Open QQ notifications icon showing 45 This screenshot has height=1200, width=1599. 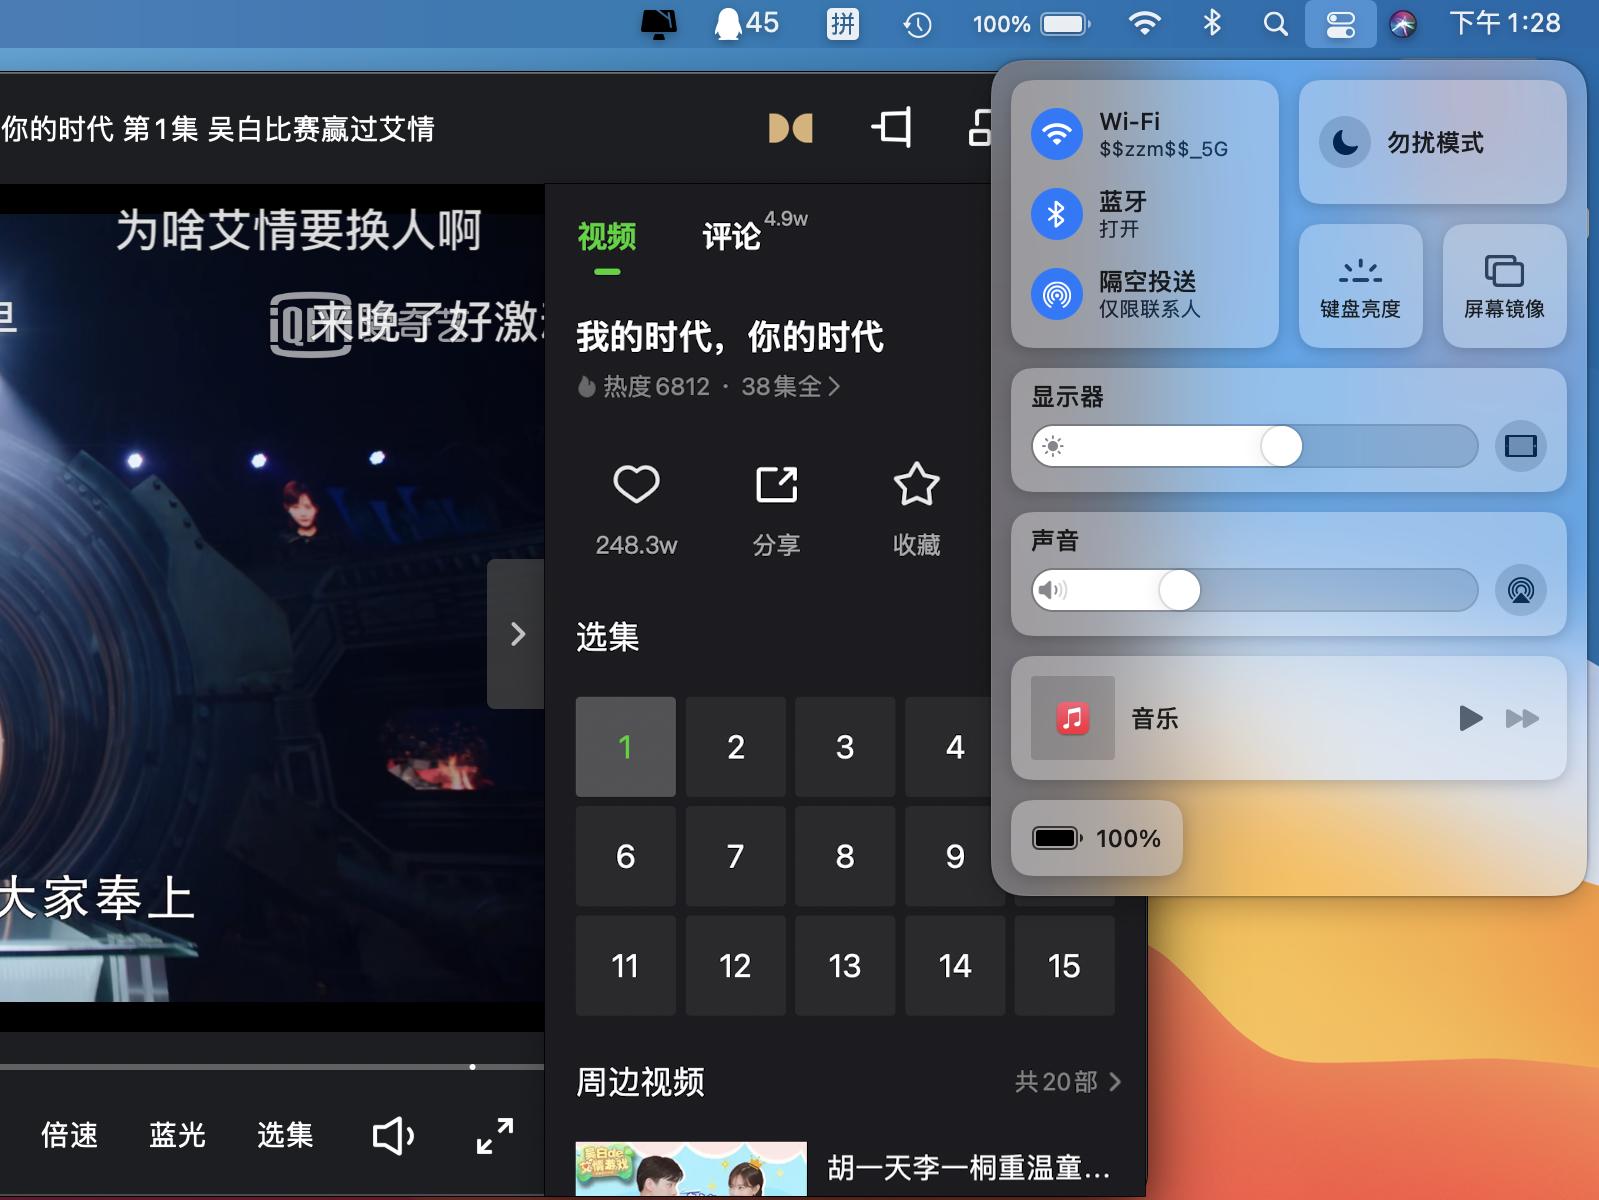(x=746, y=24)
